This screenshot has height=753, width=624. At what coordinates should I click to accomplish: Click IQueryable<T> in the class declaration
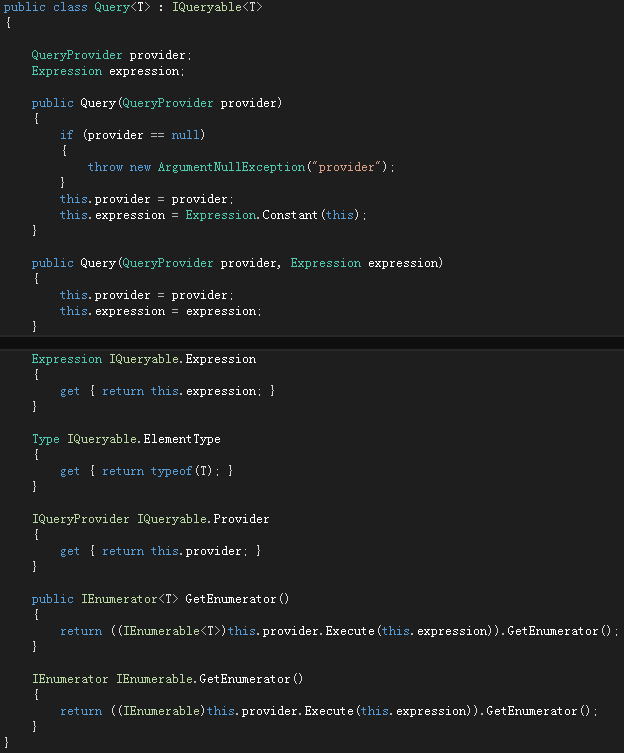coord(217,7)
